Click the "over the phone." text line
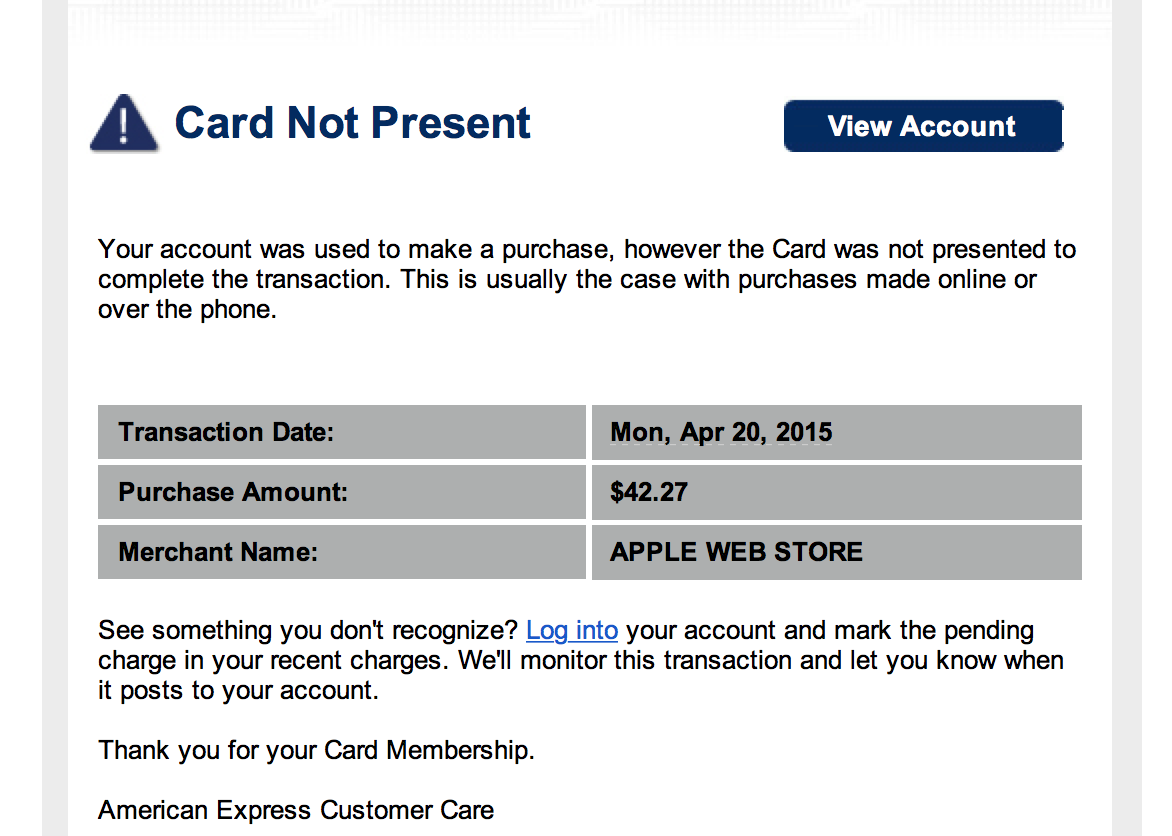The width and height of the screenshot is (1172, 836). (x=187, y=310)
